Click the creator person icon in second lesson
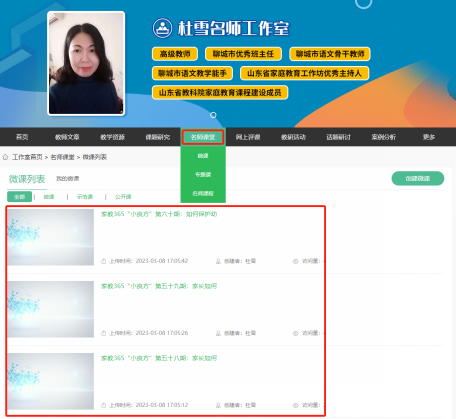456x419 pixels. (218, 333)
